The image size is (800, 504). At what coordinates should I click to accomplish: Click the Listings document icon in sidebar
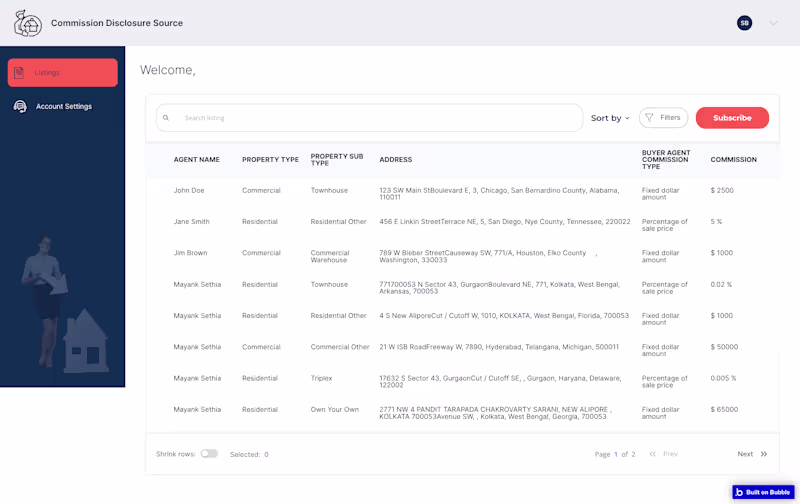pos(19,72)
